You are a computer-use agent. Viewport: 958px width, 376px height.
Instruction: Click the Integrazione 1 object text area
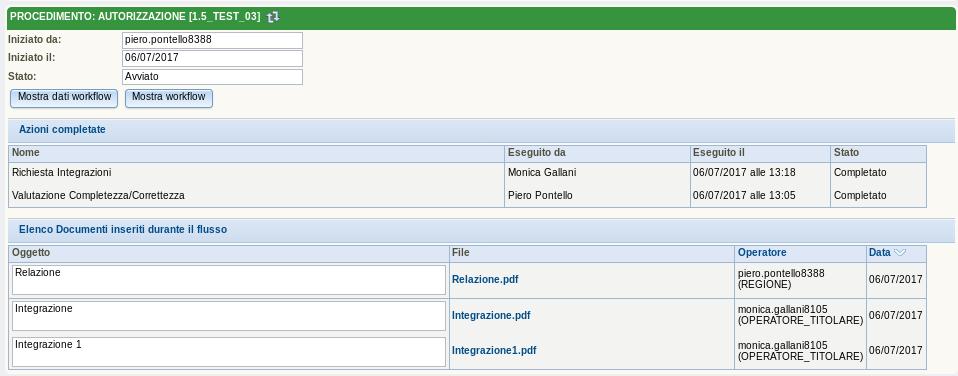coord(229,352)
